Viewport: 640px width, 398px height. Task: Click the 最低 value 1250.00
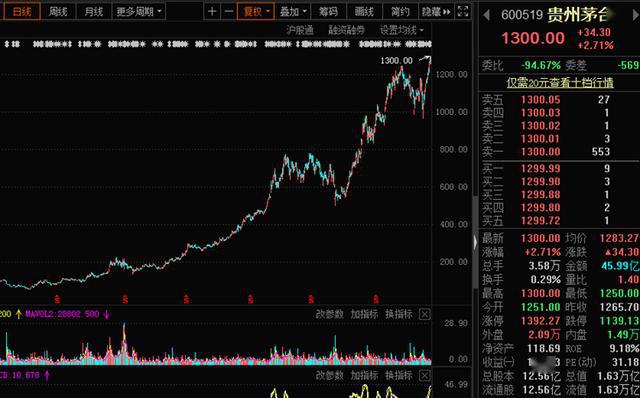(x=619, y=293)
